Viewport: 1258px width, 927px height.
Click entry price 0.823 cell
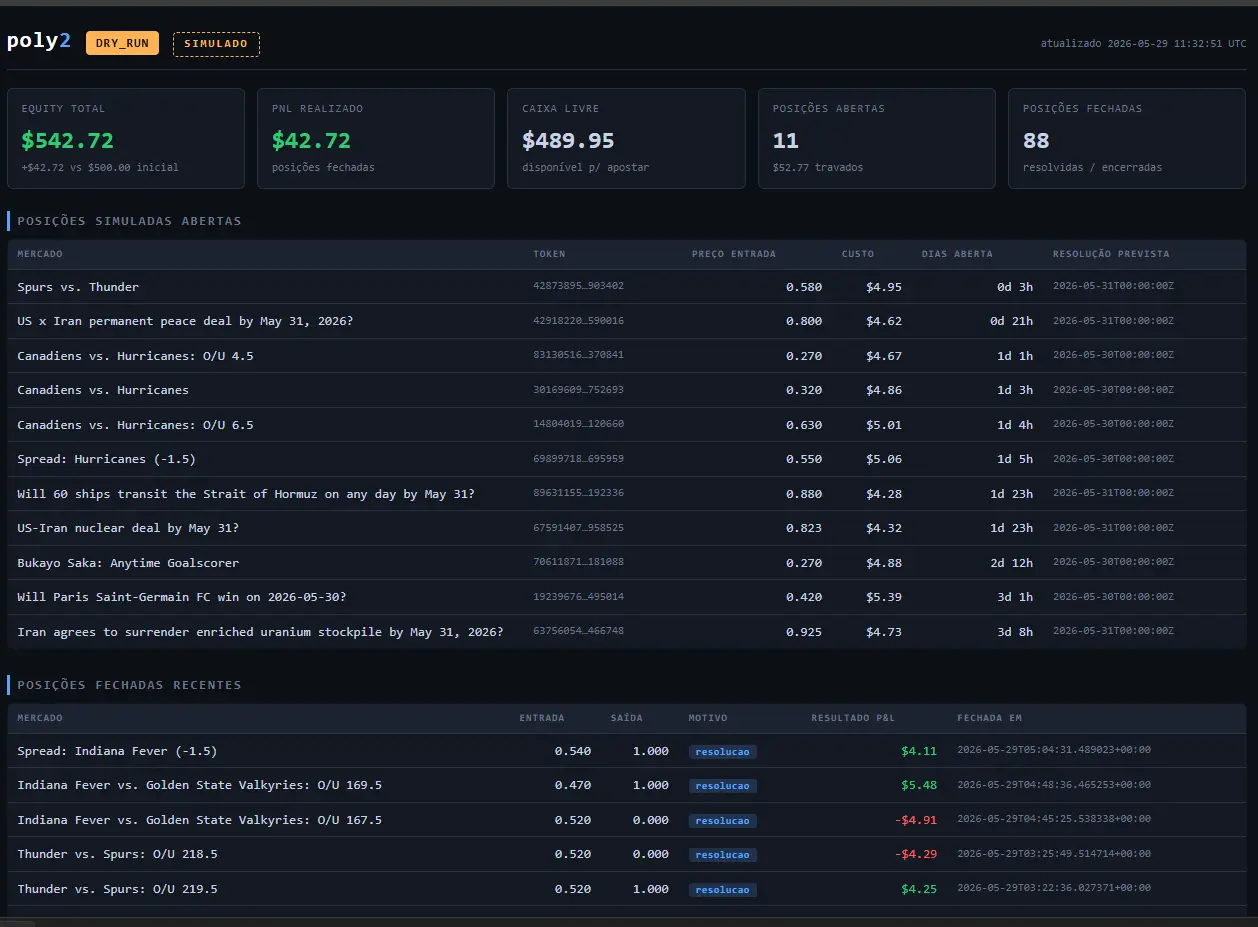[804, 528]
